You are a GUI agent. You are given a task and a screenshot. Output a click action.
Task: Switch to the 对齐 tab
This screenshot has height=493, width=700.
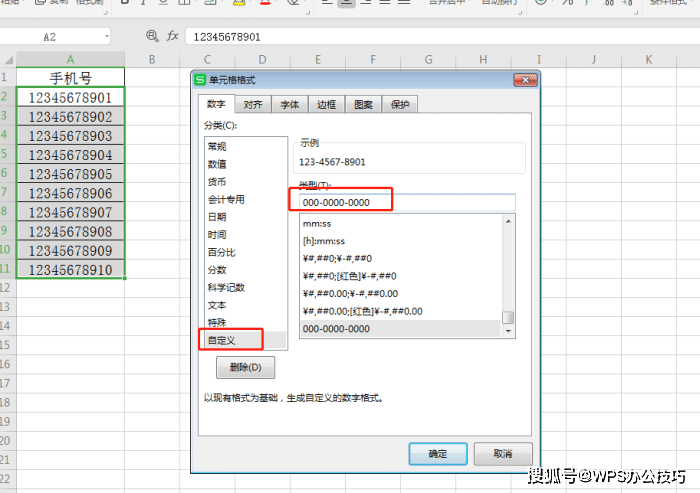253,104
